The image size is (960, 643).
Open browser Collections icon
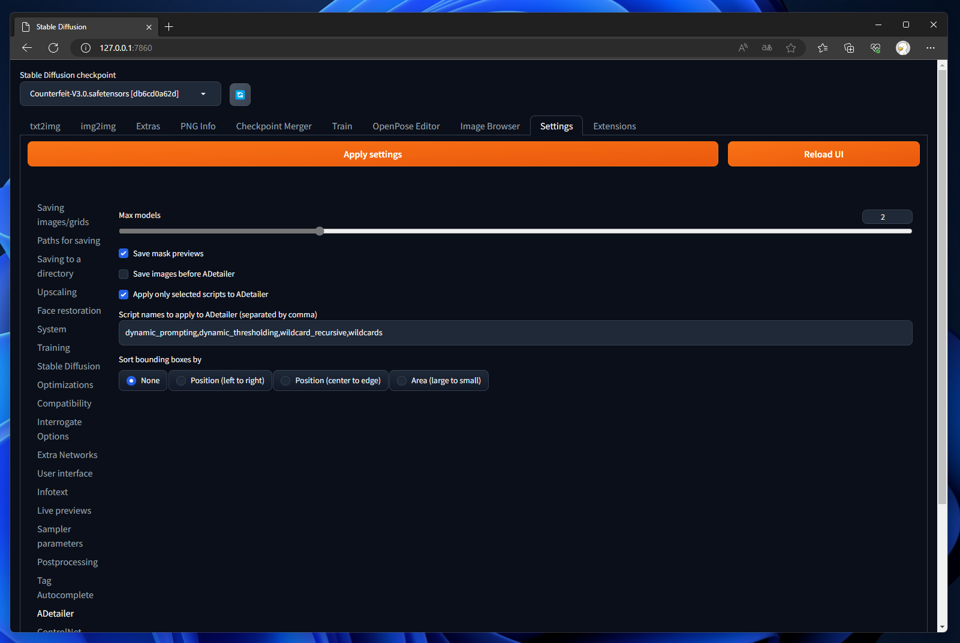pyautogui.click(x=849, y=48)
